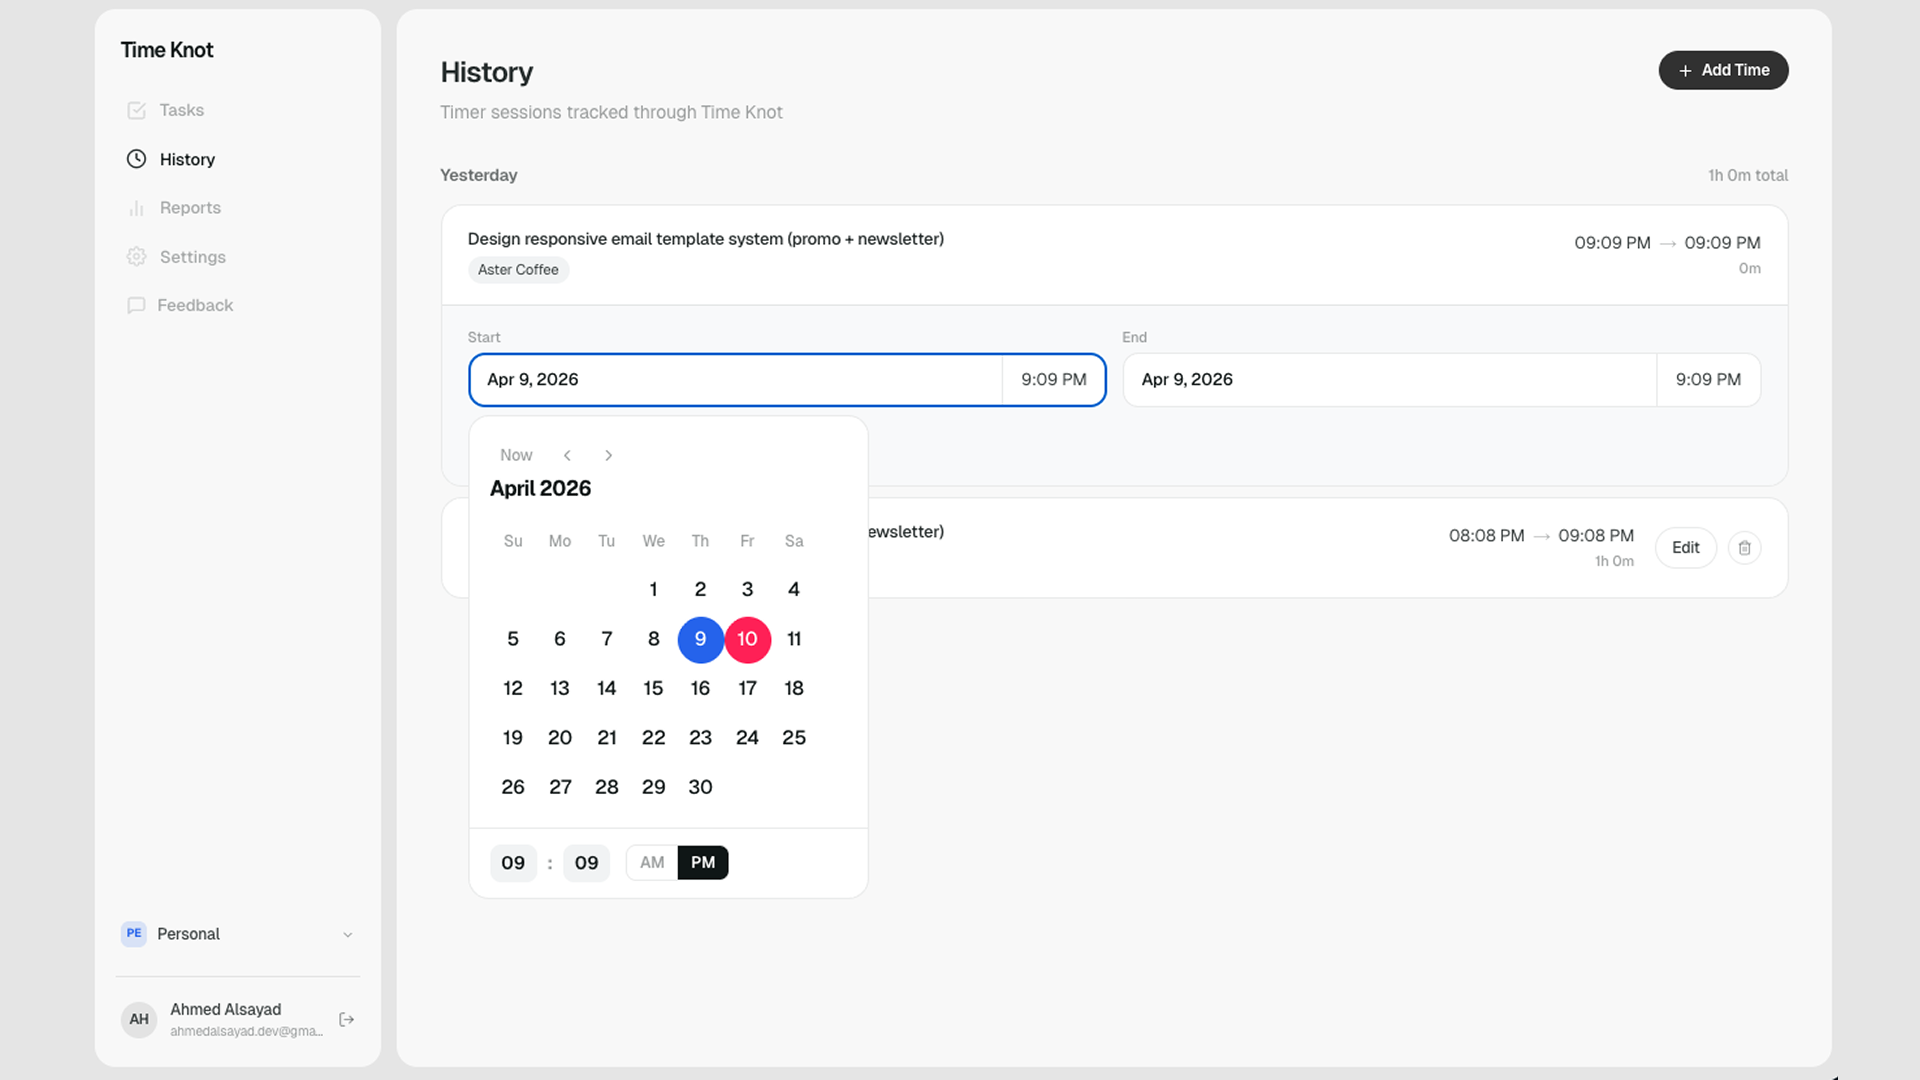
Task: Click the Feedback speech bubble icon
Action: [x=136, y=305]
